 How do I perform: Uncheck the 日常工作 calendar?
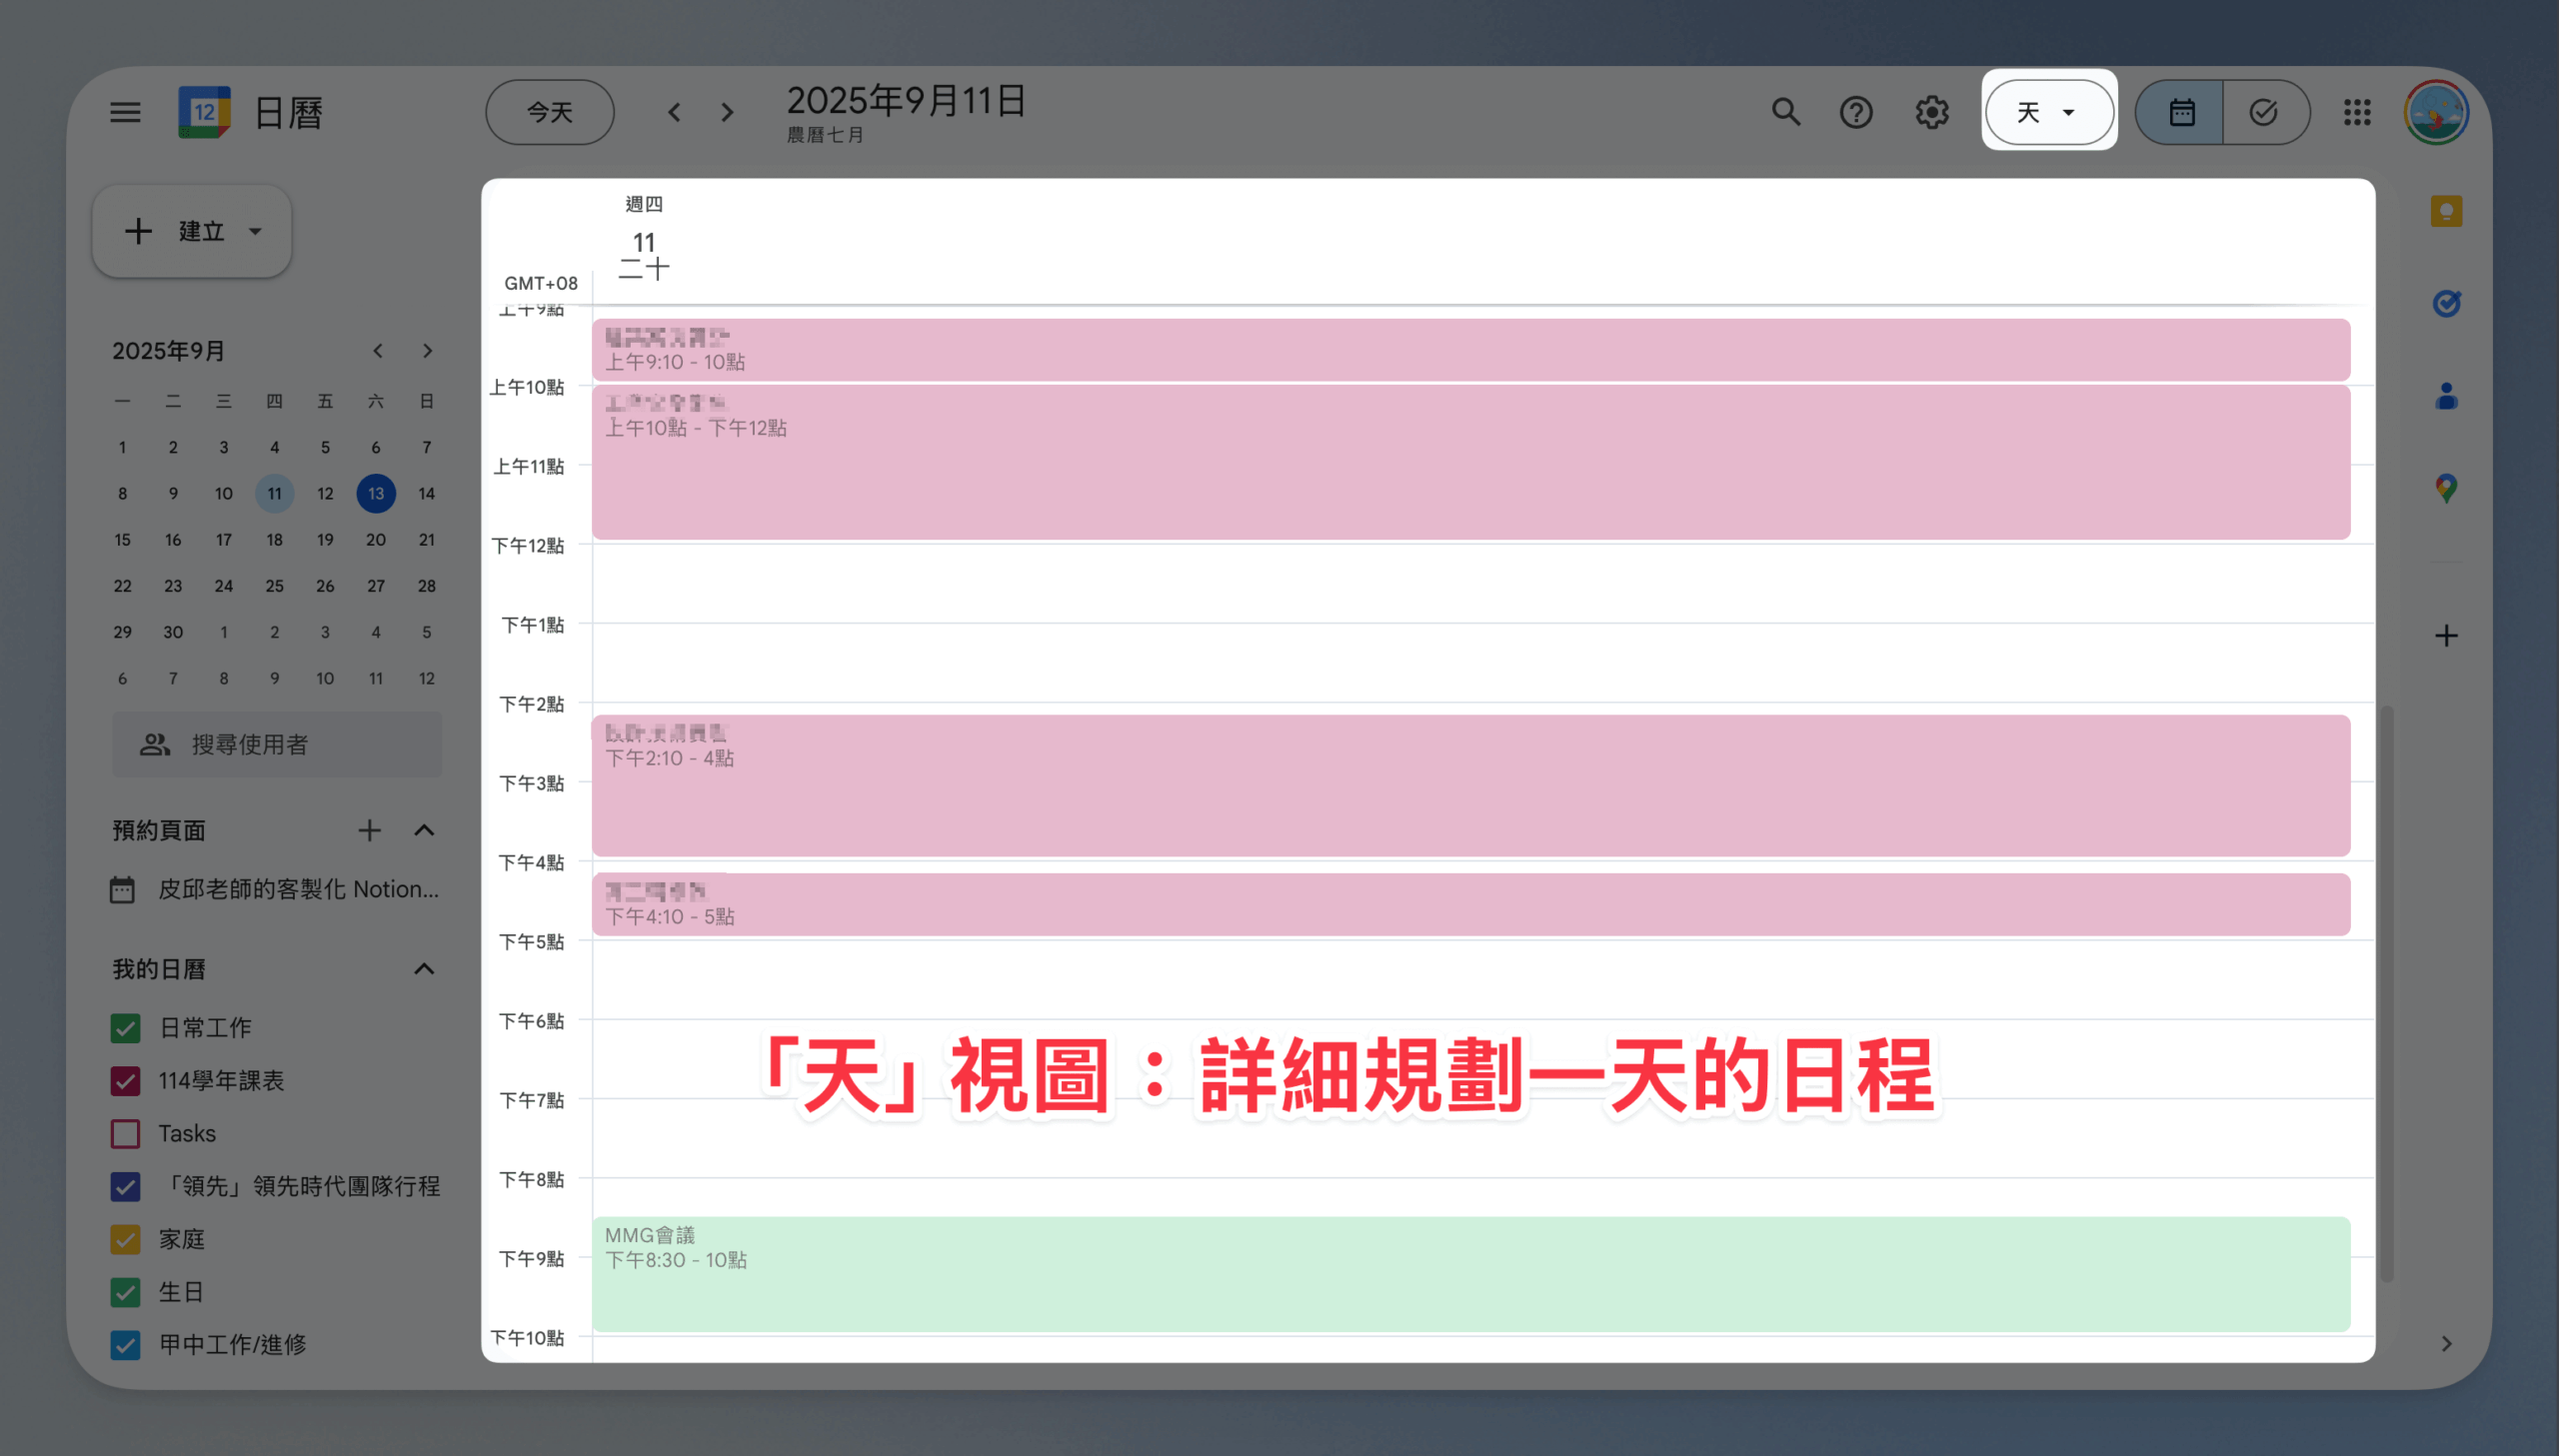tap(125, 1028)
